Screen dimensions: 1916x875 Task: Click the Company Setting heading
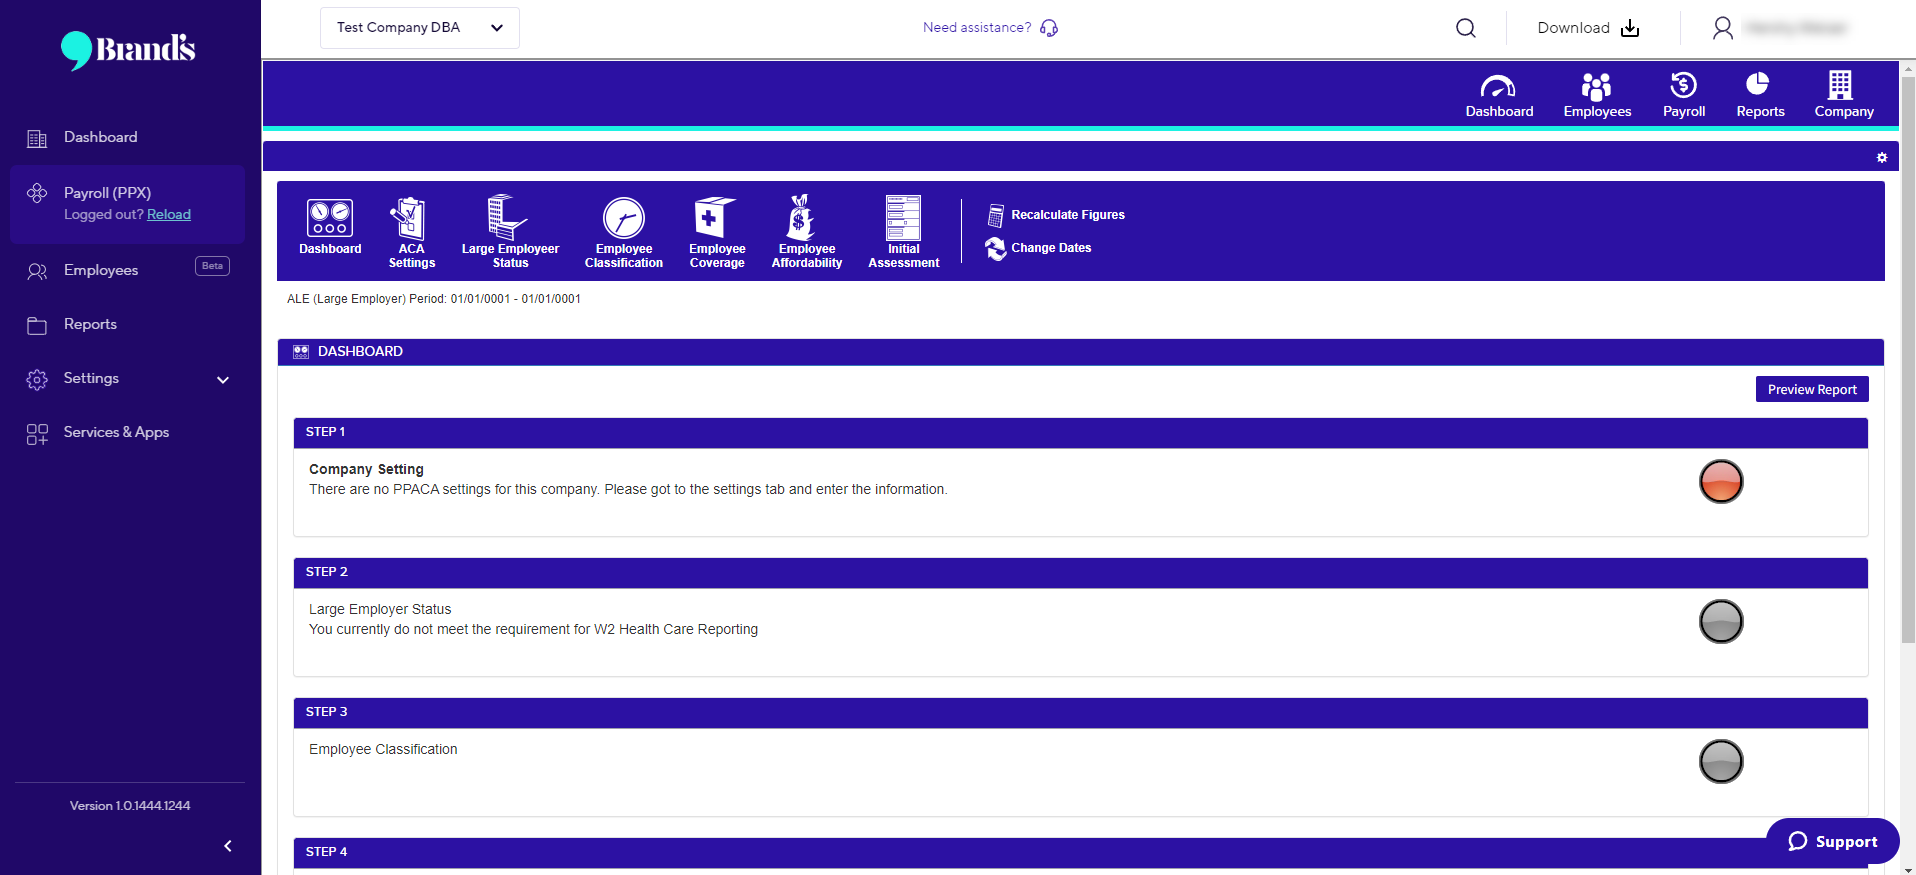tap(366, 469)
